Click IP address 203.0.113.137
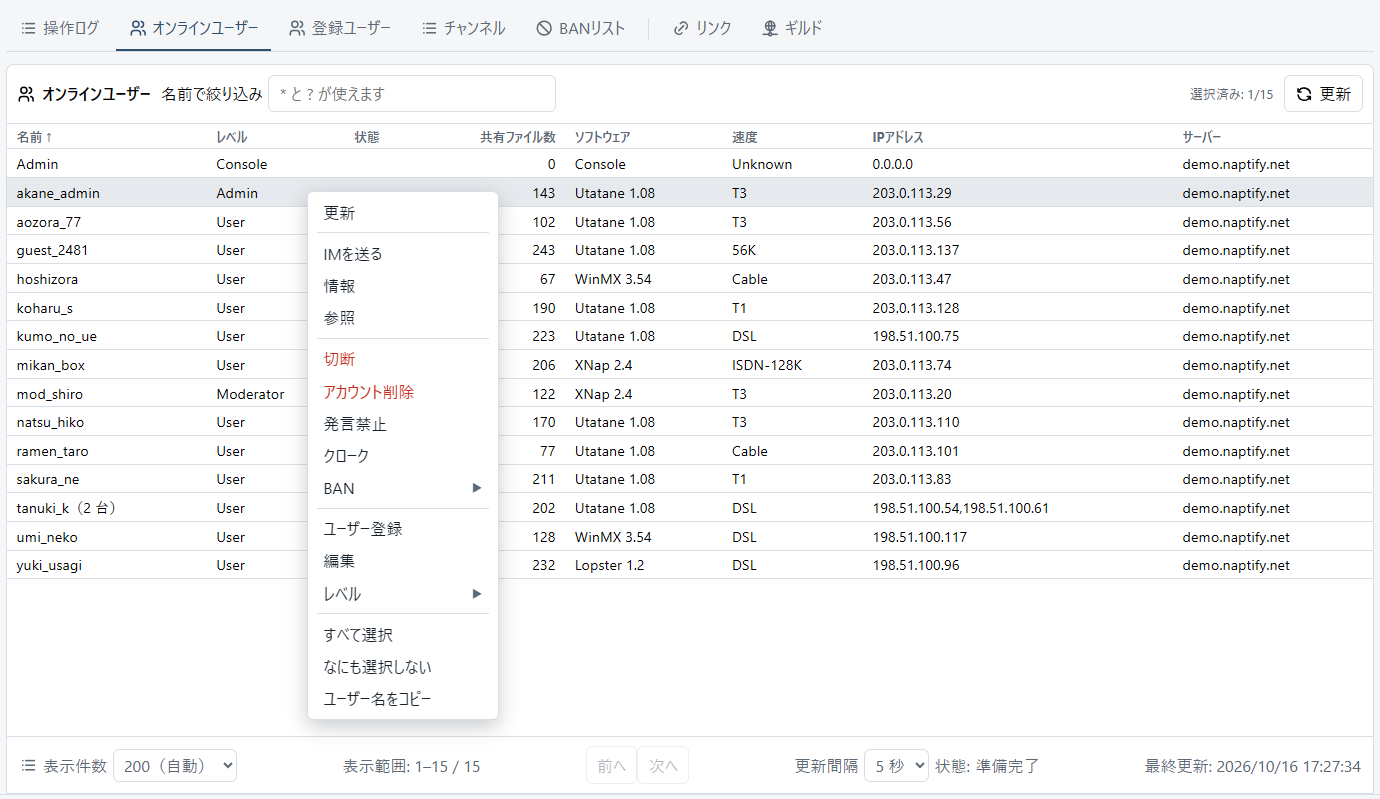Image resolution: width=1380 pixels, height=799 pixels. (915, 250)
